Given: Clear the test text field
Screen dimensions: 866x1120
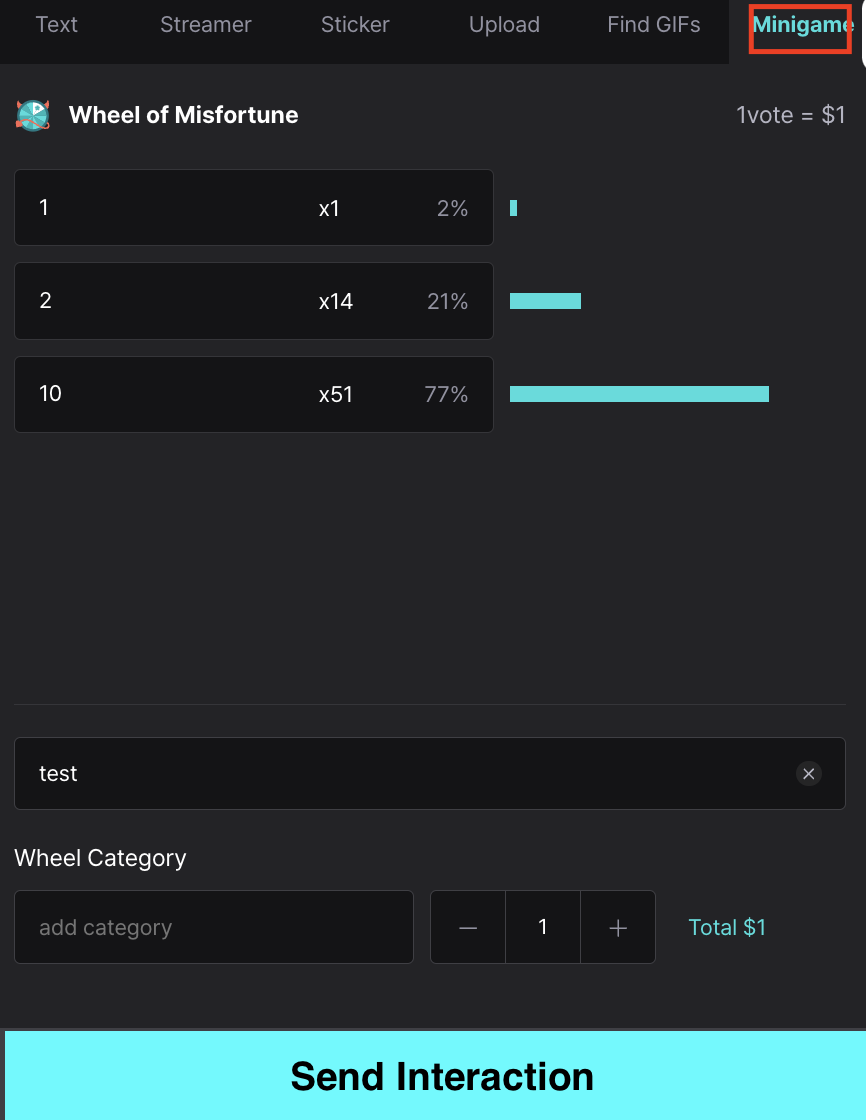Looking at the screenshot, I should pyautogui.click(x=808, y=774).
